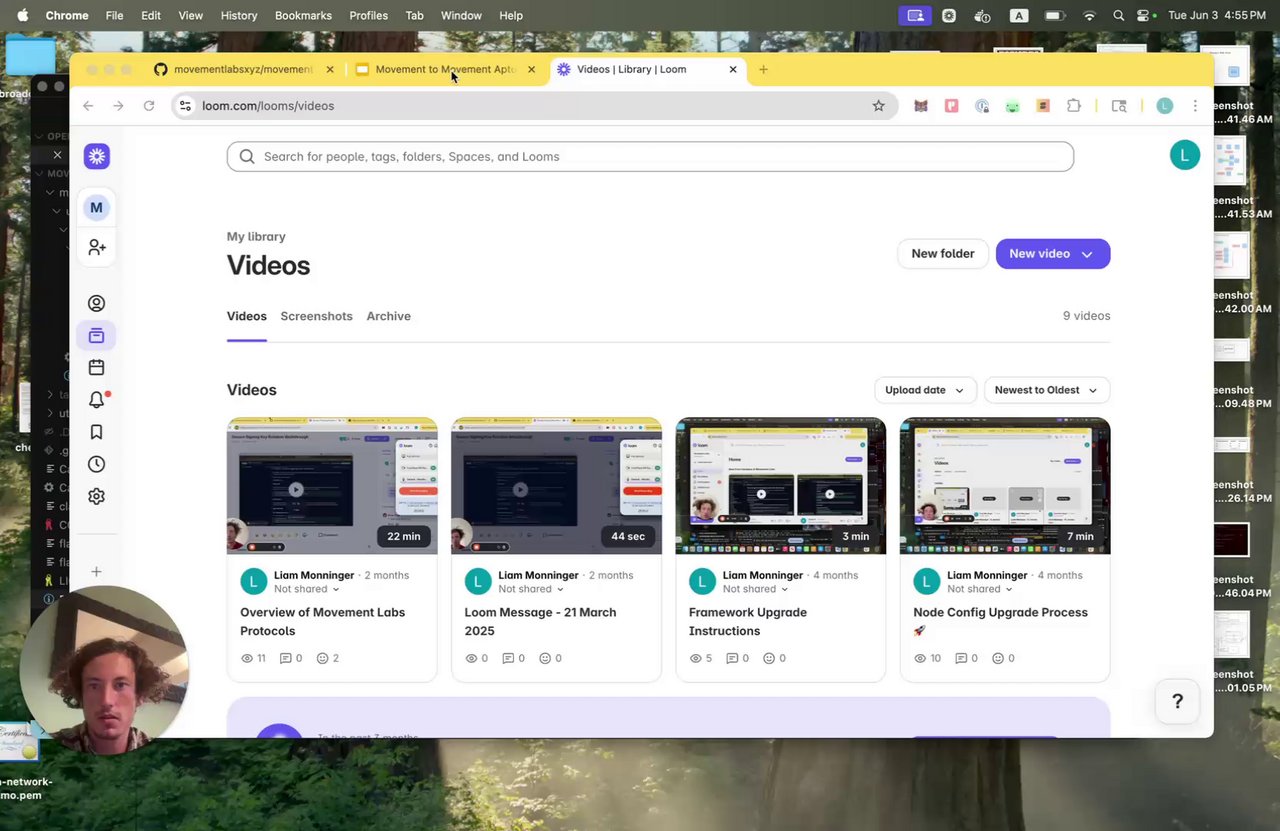Select the Videos tab in the library
This screenshot has height=831, width=1280.
point(246,316)
